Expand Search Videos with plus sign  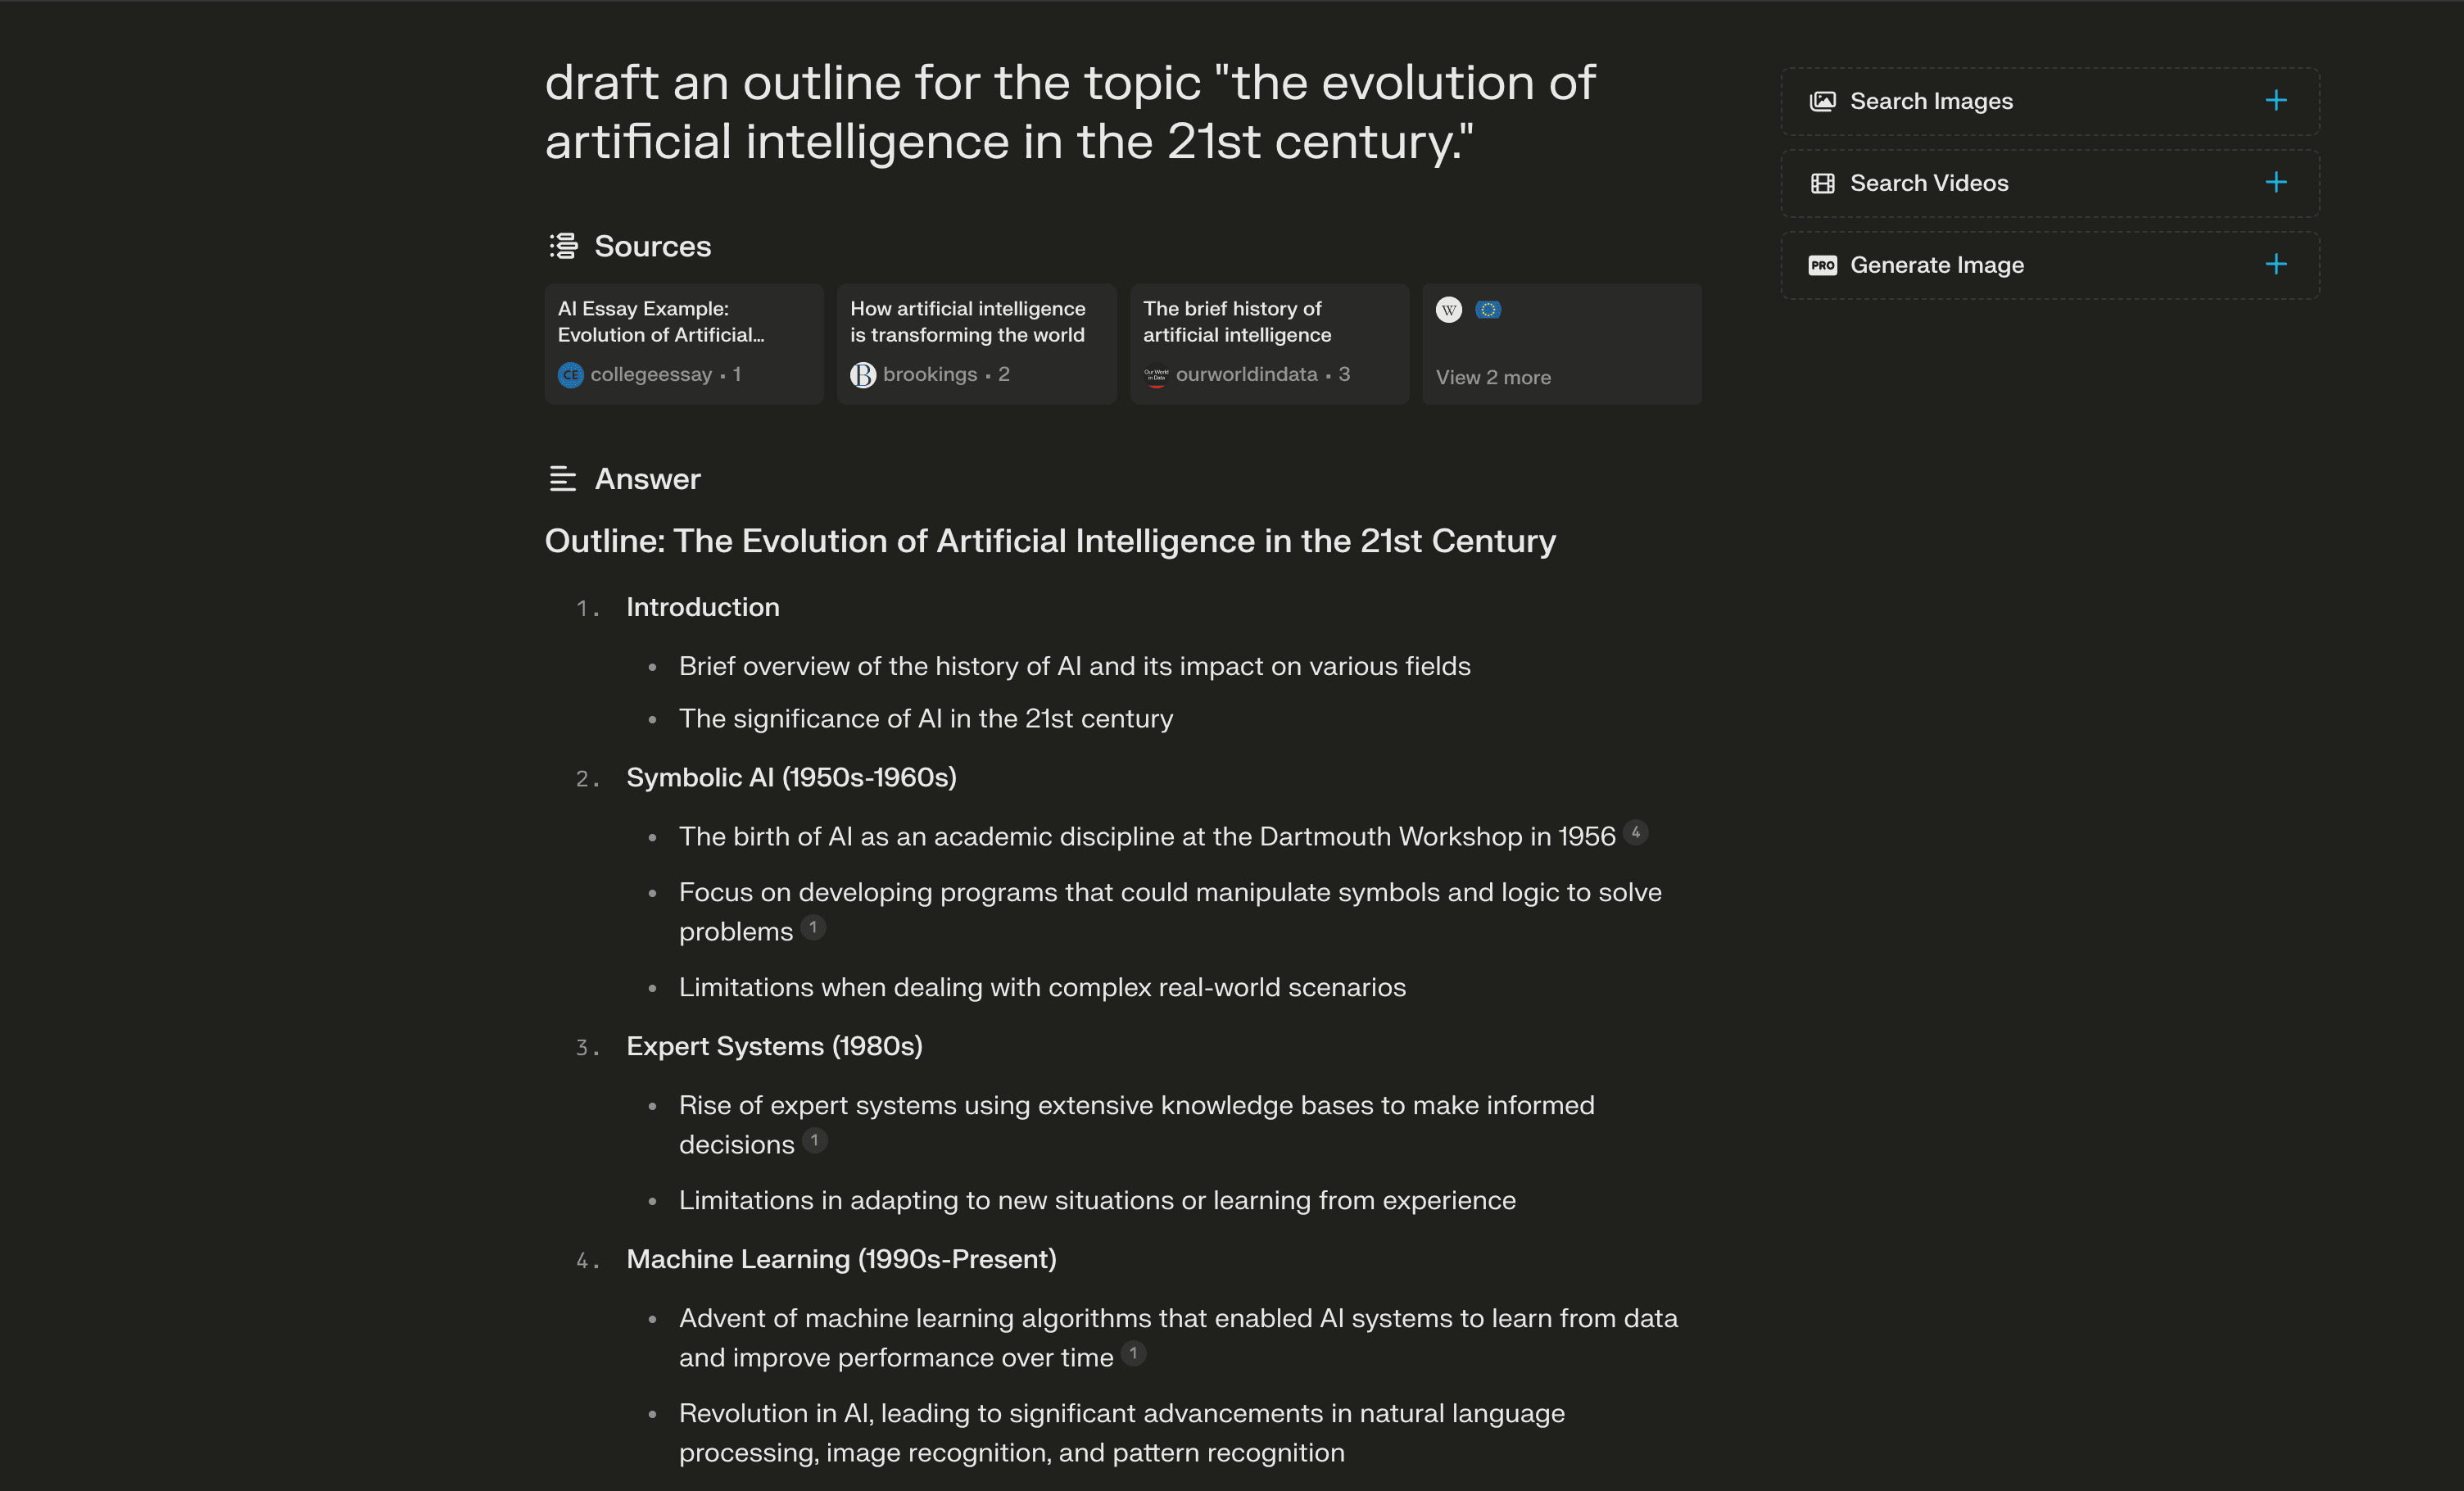coord(2276,183)
